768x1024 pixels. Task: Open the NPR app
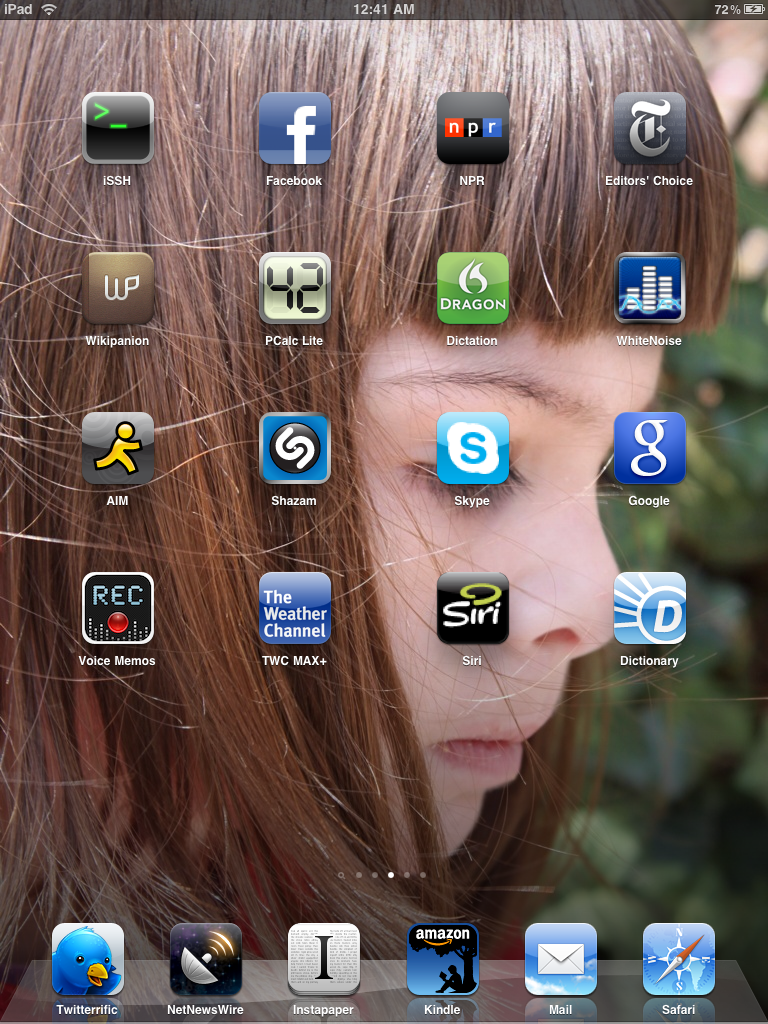pos(472,128)
